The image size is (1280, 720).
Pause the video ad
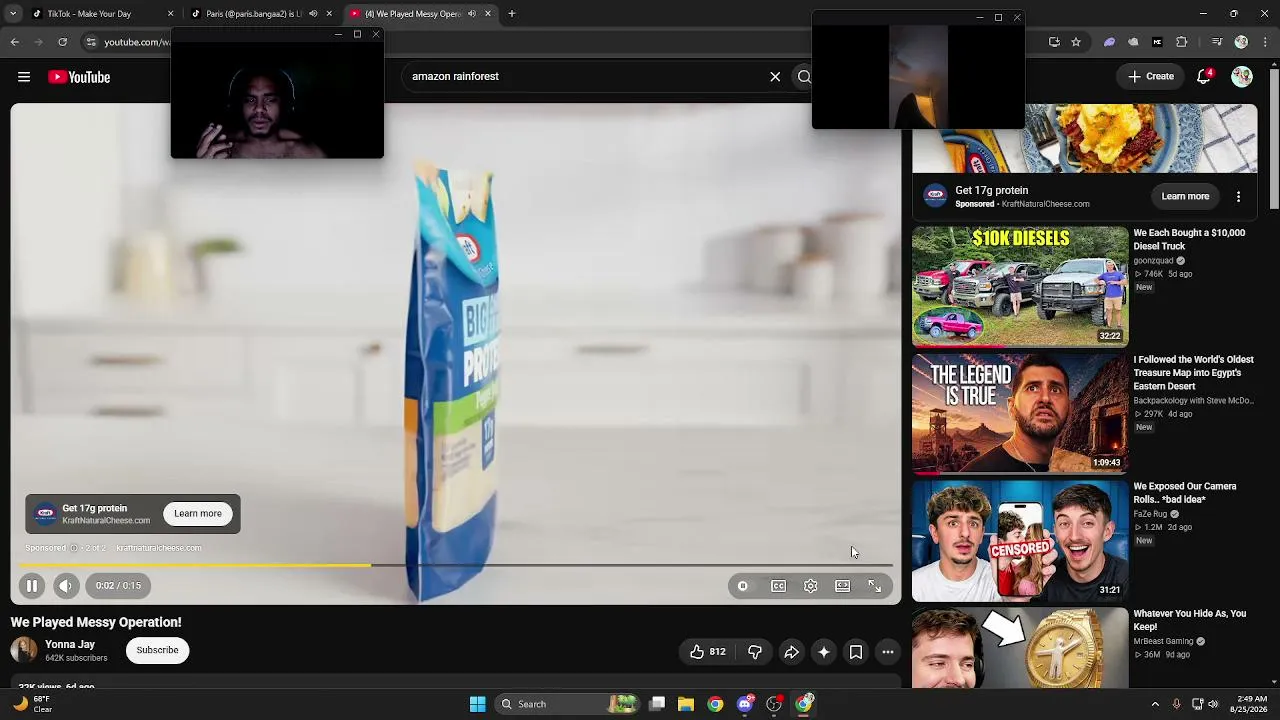[32, 586]
